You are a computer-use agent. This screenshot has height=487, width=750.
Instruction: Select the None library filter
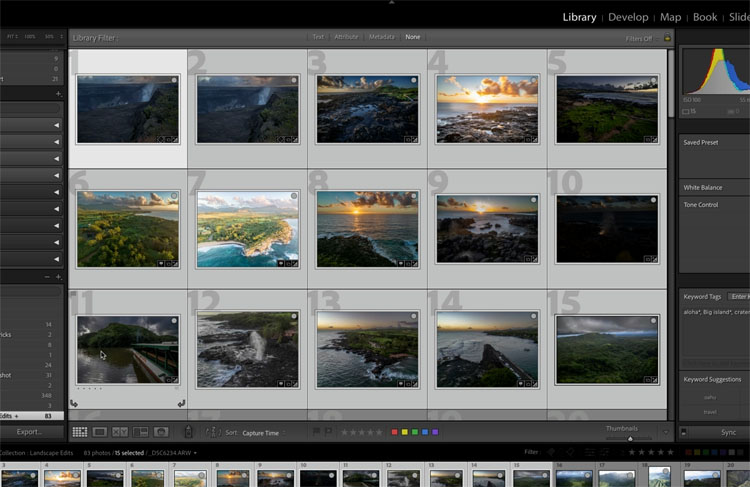[412, 37]
